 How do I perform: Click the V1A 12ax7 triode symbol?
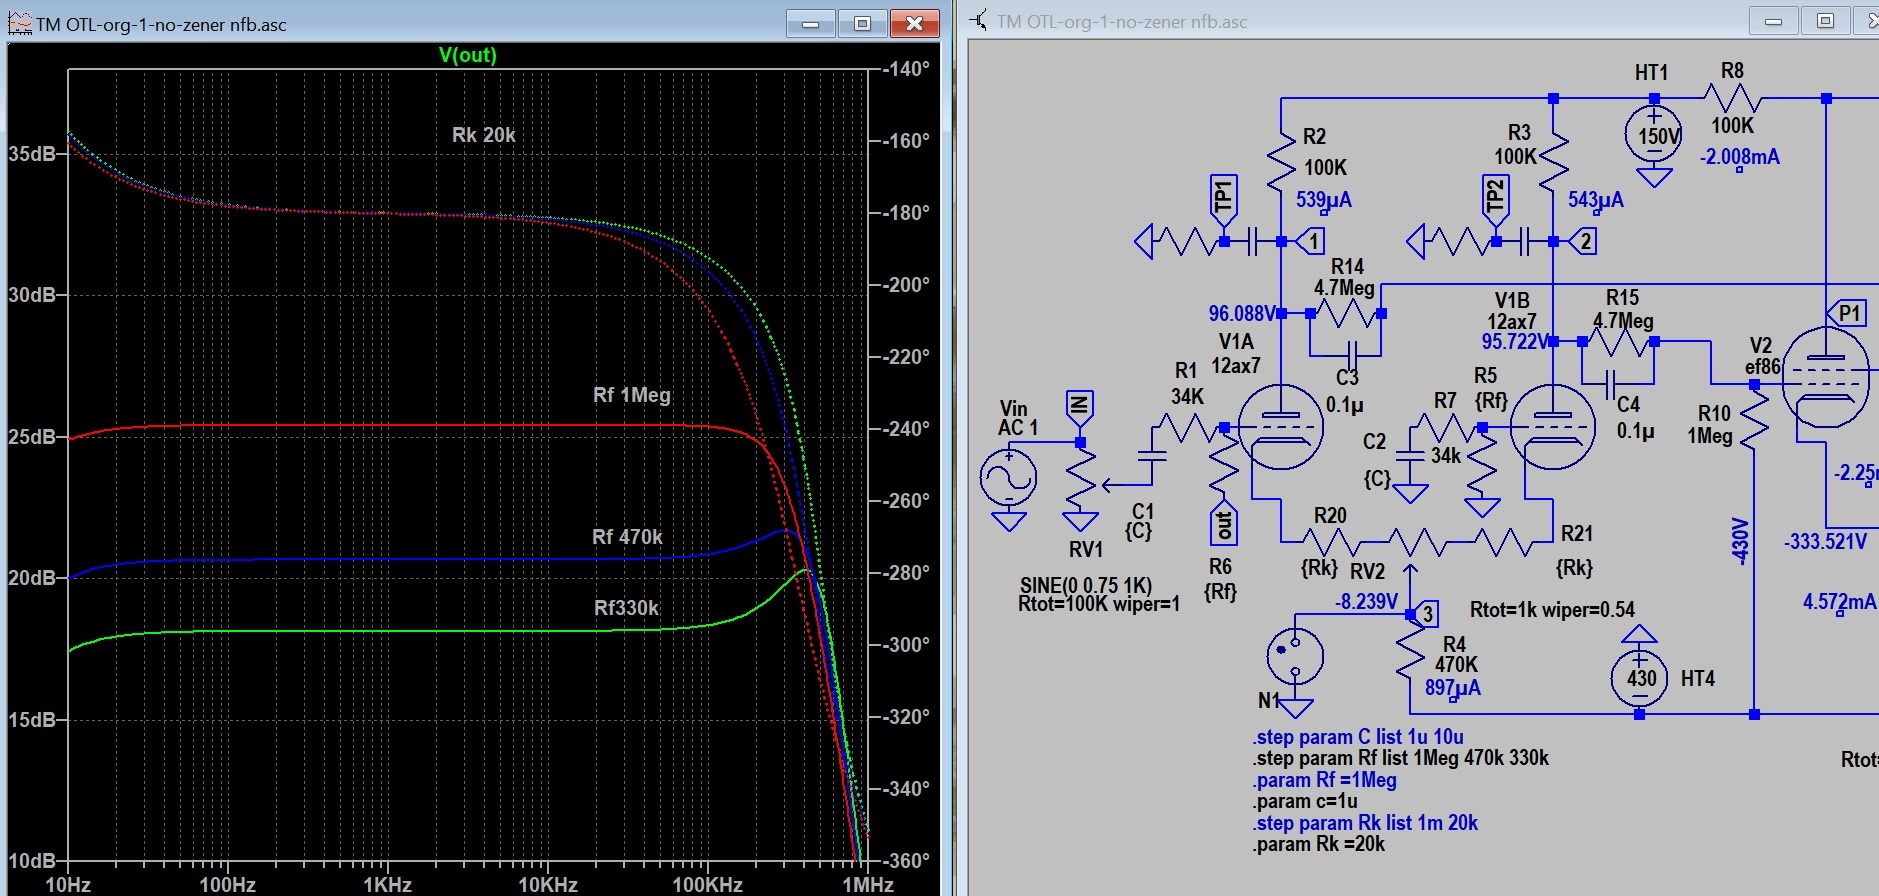[1280, 427]
